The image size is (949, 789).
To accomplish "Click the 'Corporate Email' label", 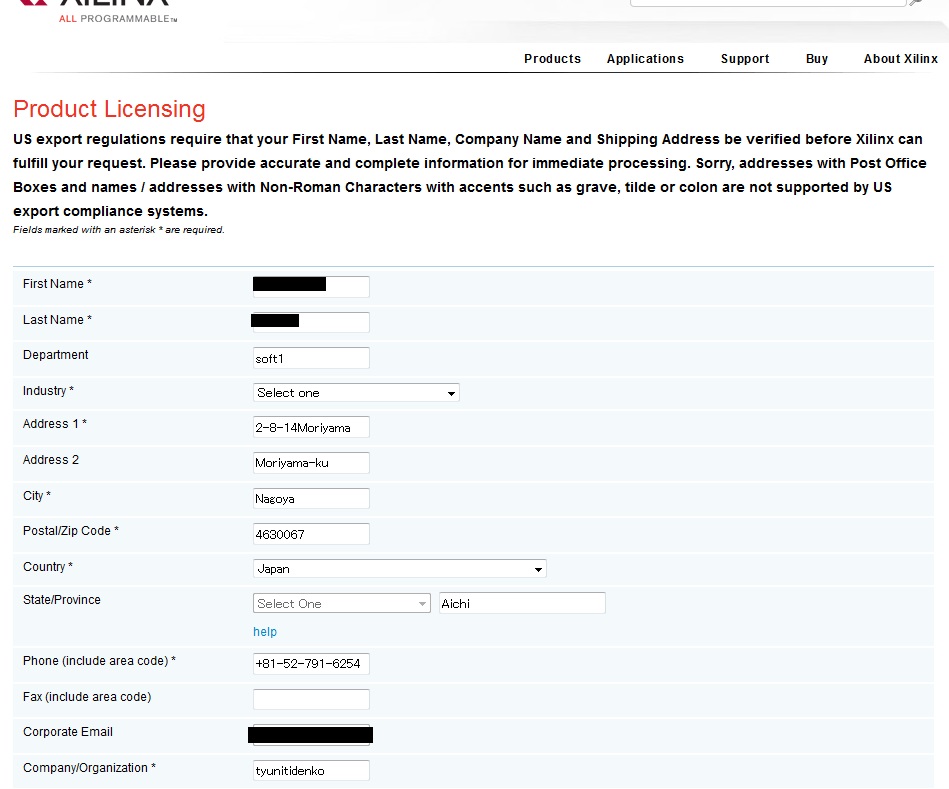I will (68, 732).
